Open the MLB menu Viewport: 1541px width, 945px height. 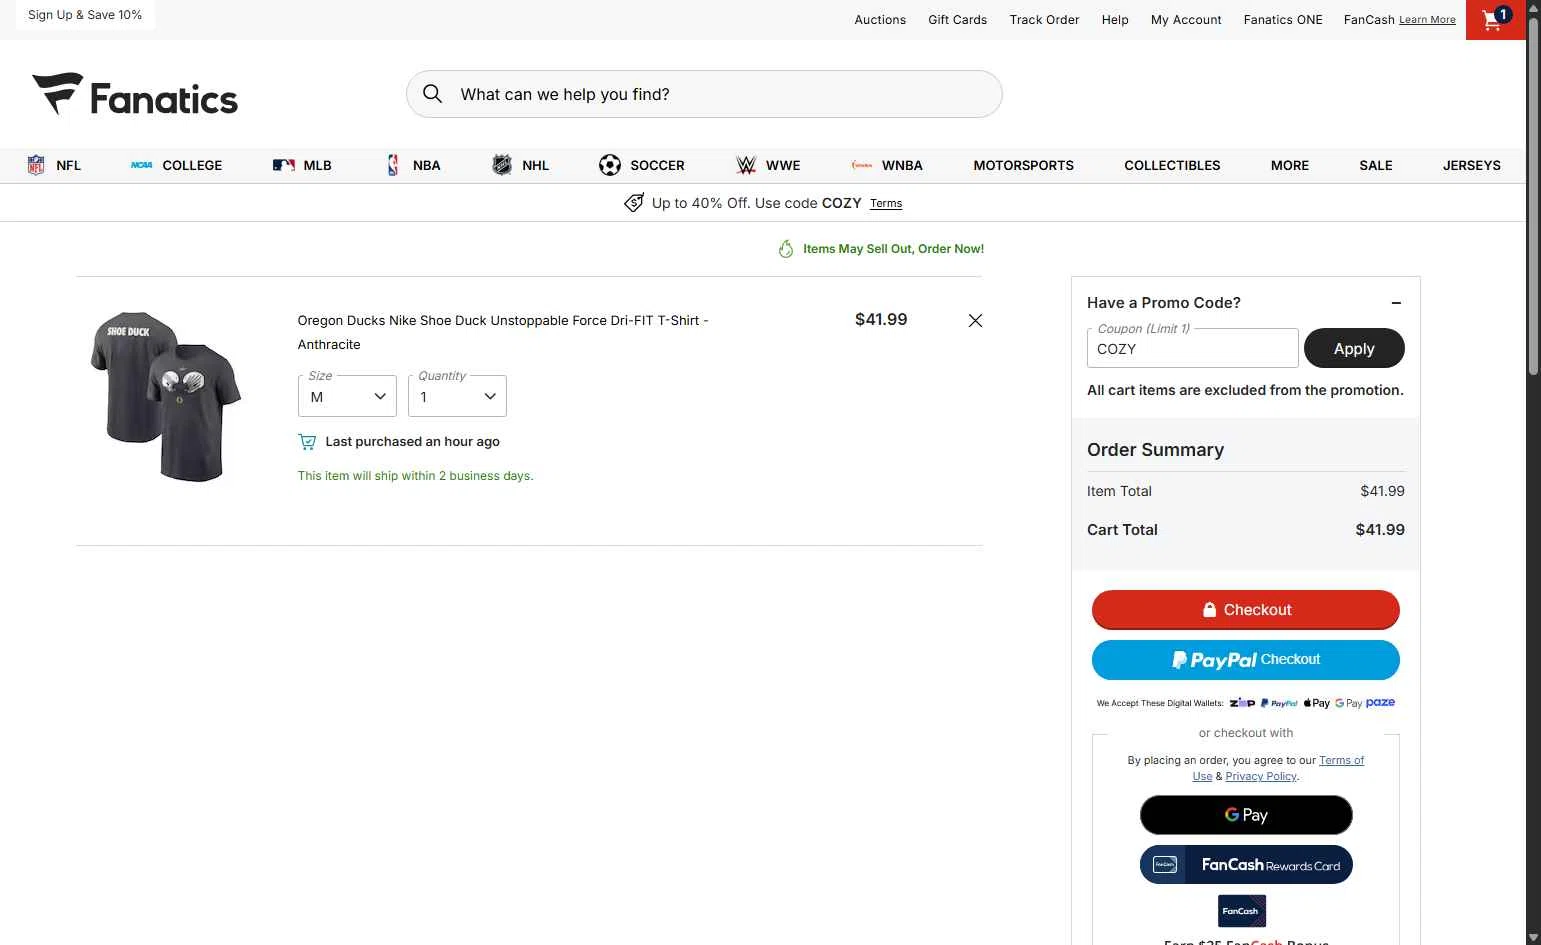[x=317, y=165]
